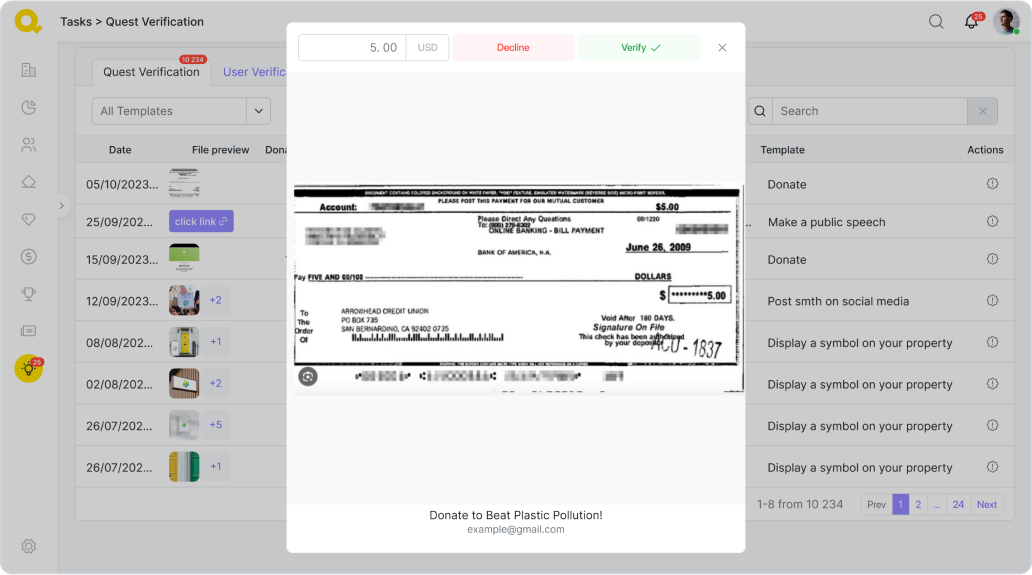Viewport: 1032px width, 575px height.
Task: Click the Verify button in the modal
Action: coord(638,48)
